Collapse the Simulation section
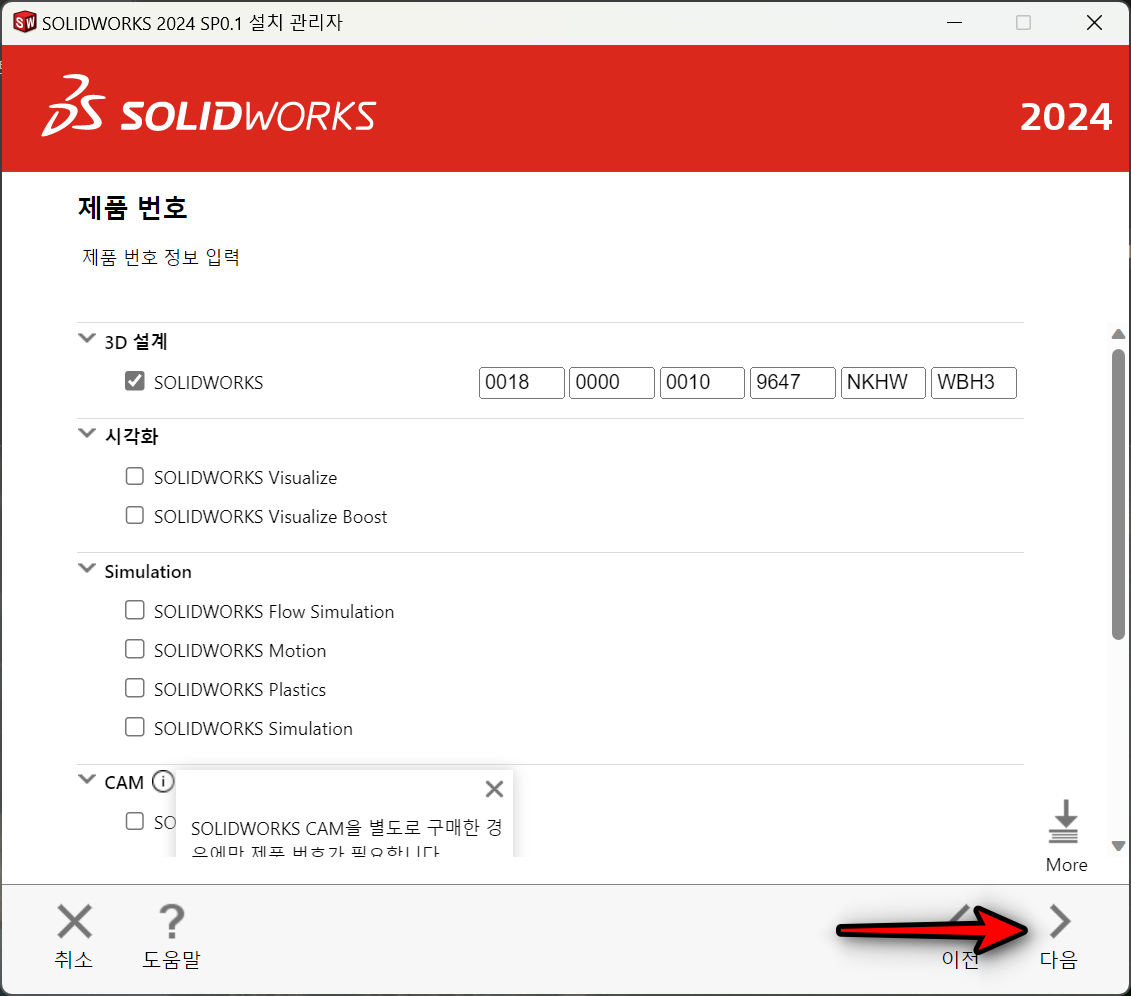 click(x=87, y=568)
